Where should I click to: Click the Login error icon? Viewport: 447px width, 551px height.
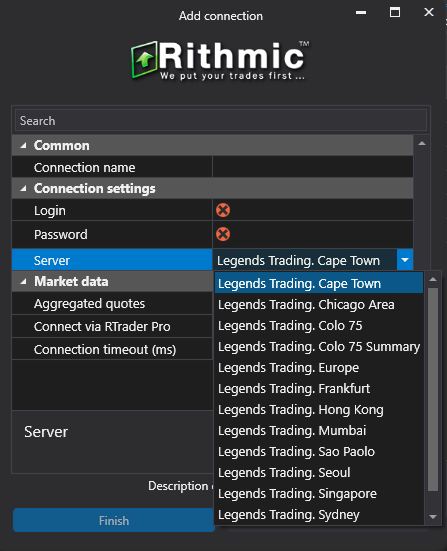(x=223, y=210)
